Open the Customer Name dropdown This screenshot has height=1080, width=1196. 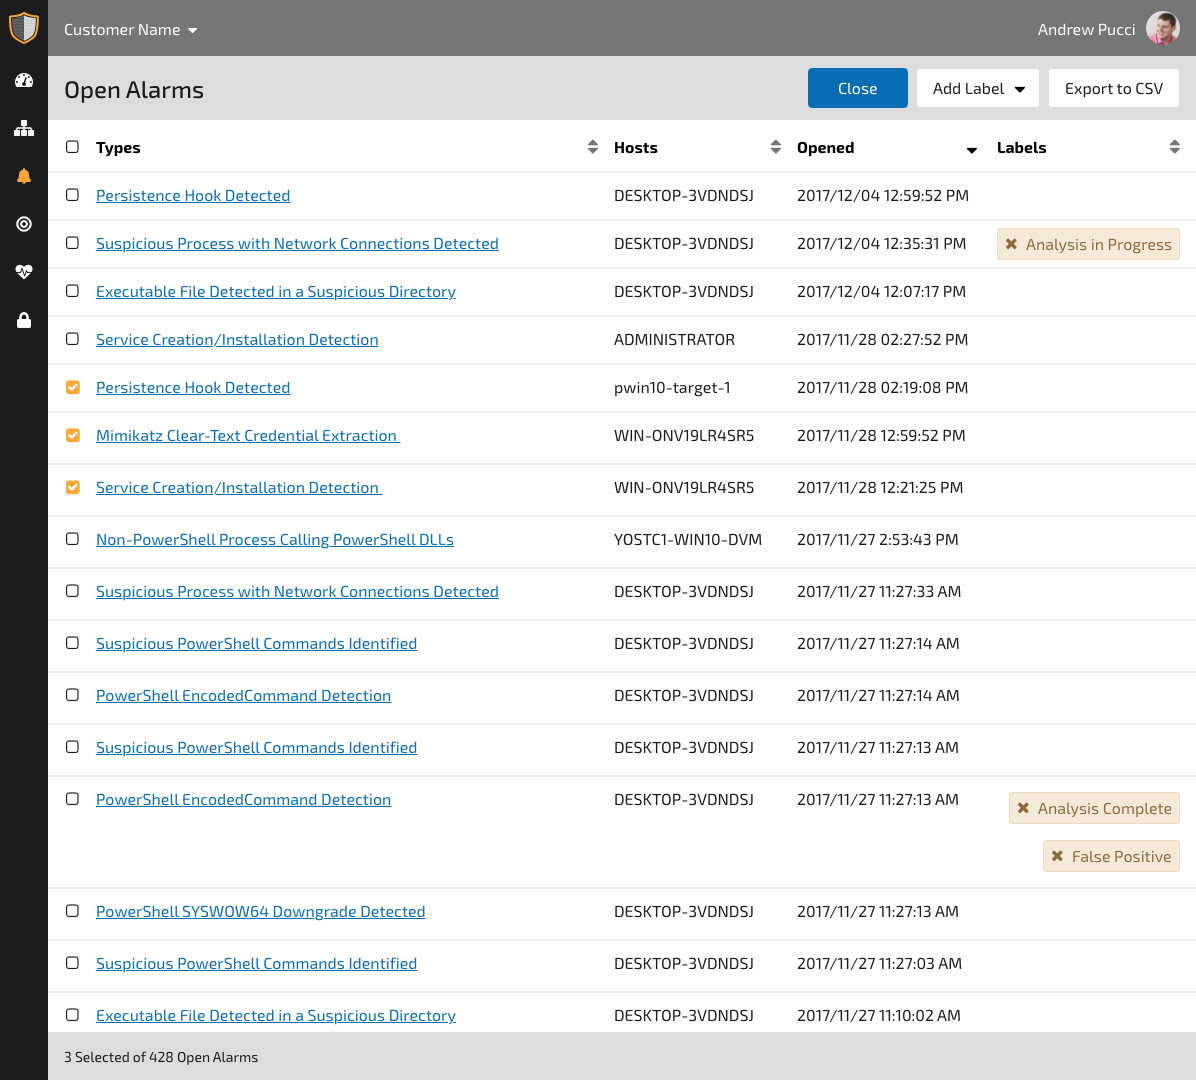[x=130, y=30]
